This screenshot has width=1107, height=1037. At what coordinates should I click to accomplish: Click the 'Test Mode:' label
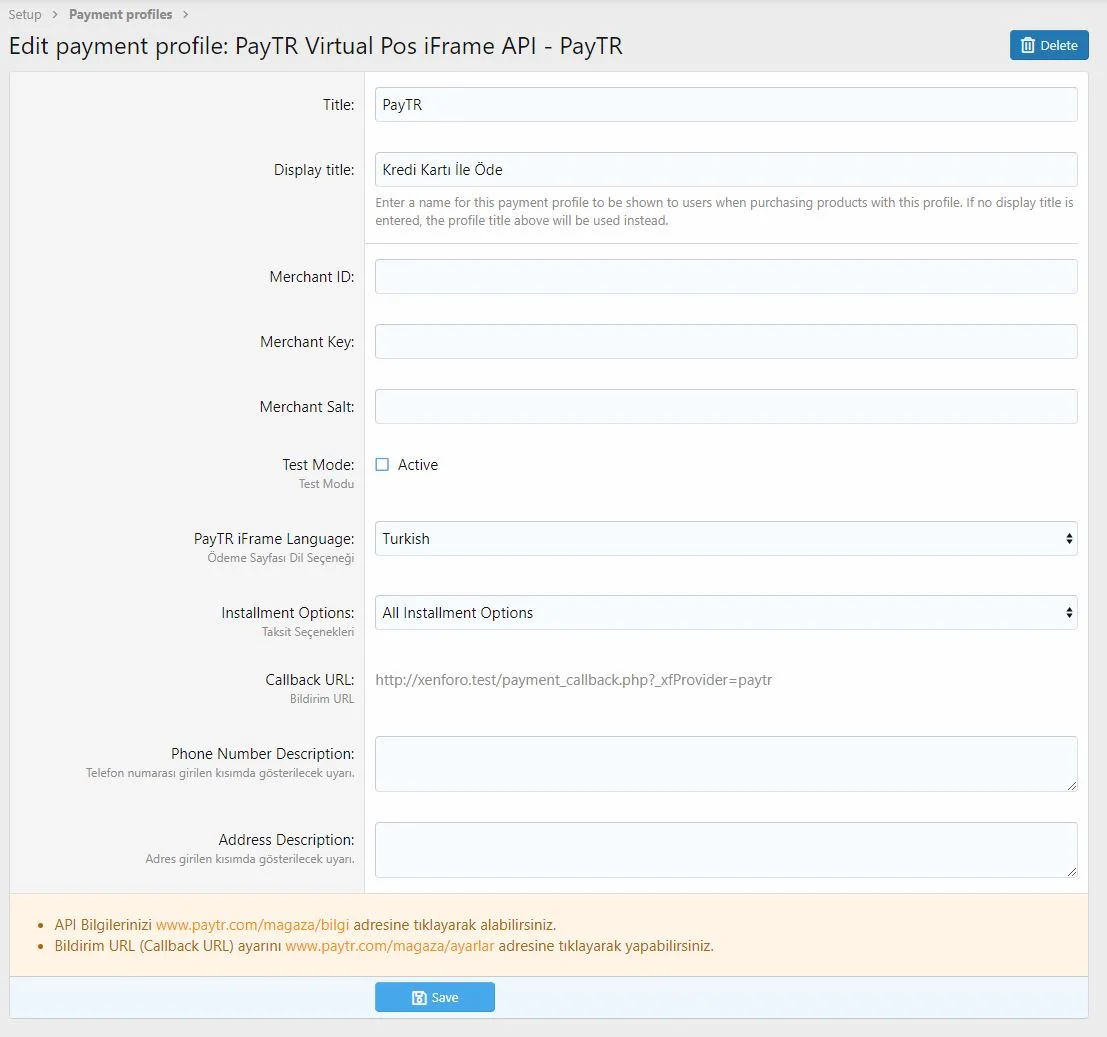[x=318, y=464]
